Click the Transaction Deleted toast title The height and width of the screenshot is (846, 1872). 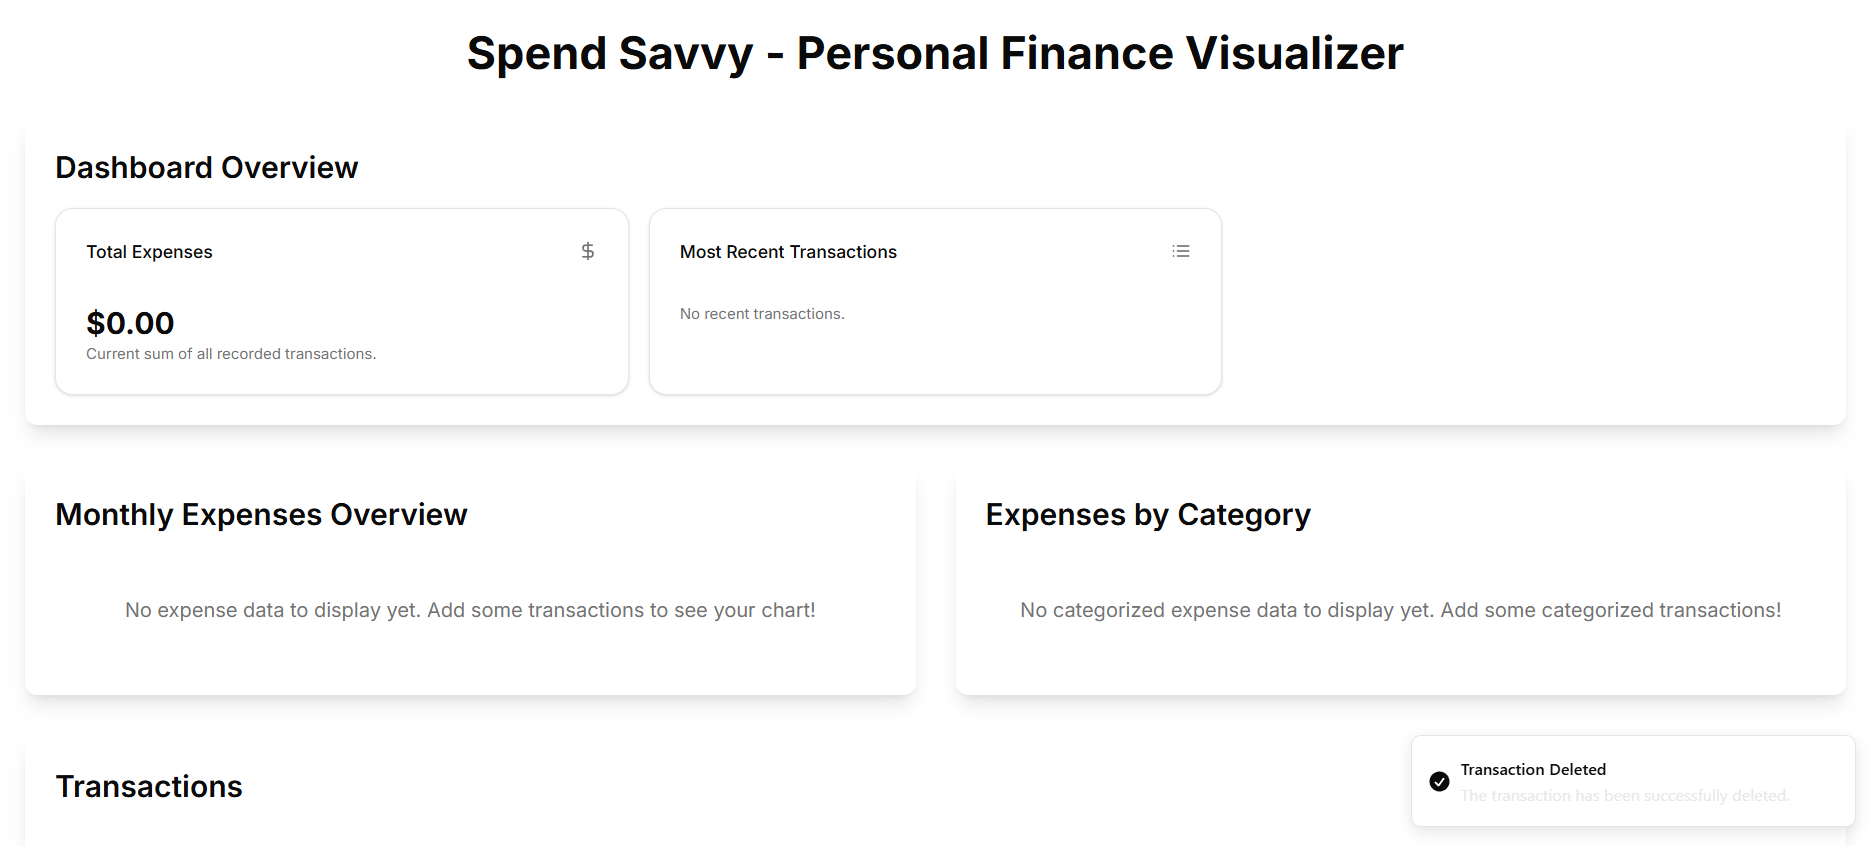click(1533, 769)
